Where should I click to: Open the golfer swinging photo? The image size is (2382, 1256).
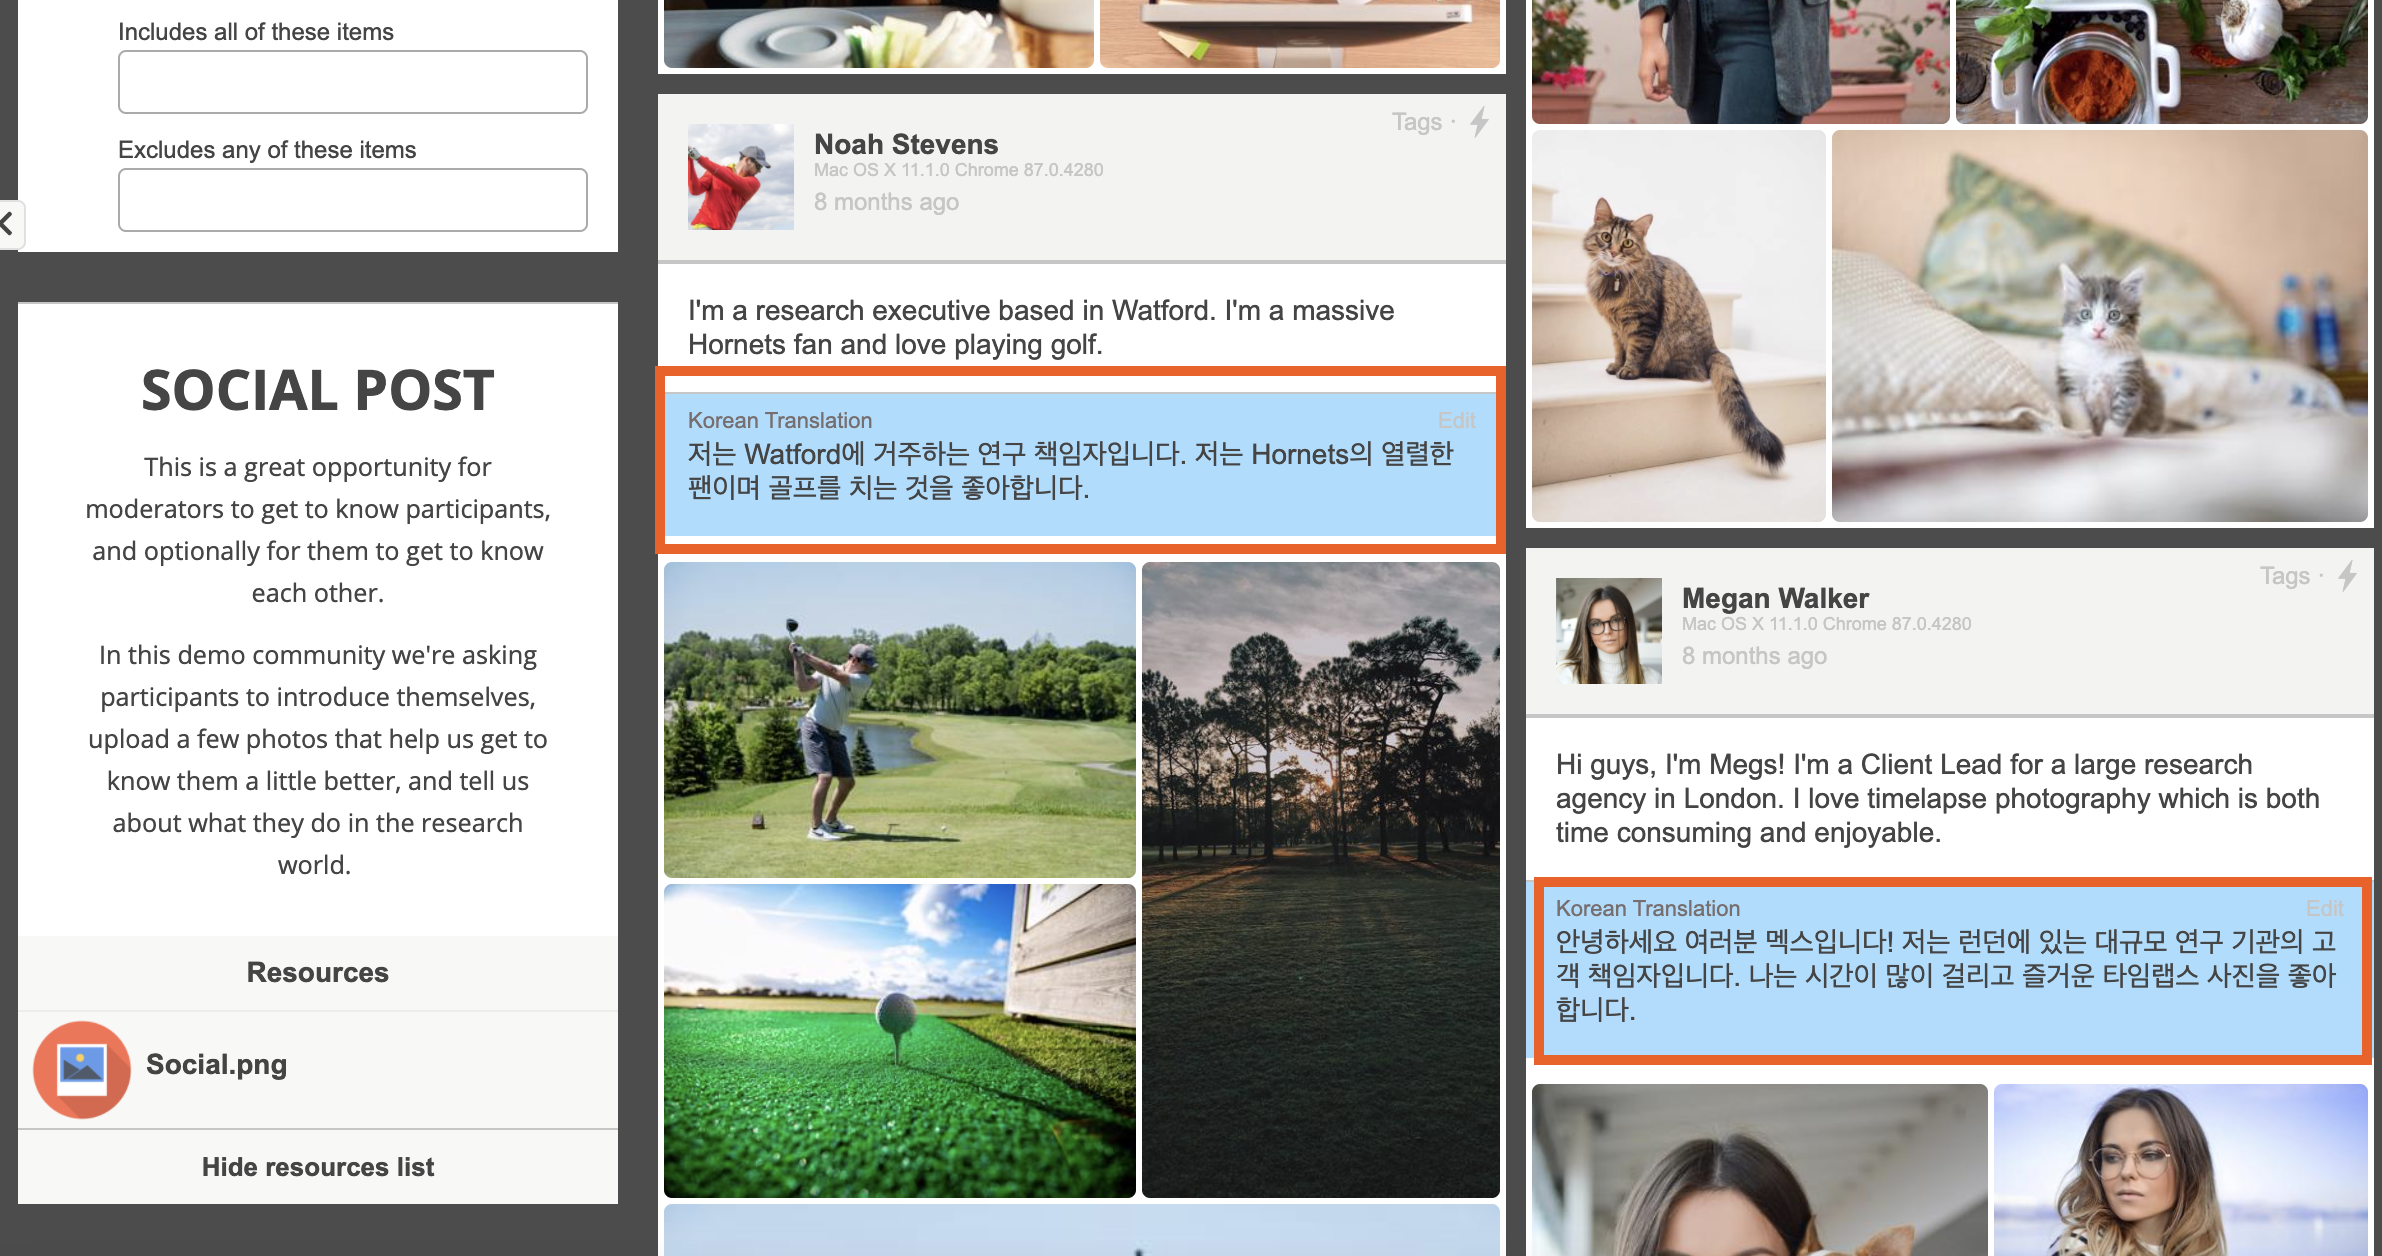[x=899, y=720]
